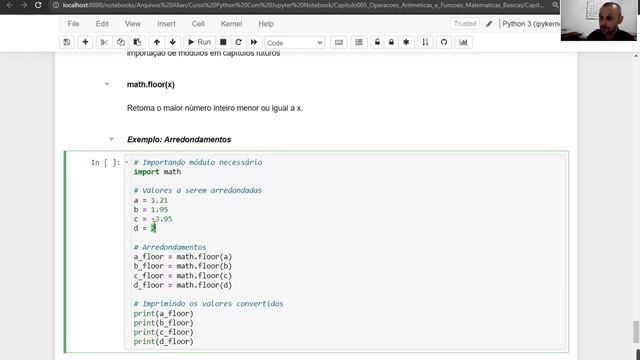640x360 pixels.
Task: Click on line 'a = 1.21'
Action: point(151,200)
